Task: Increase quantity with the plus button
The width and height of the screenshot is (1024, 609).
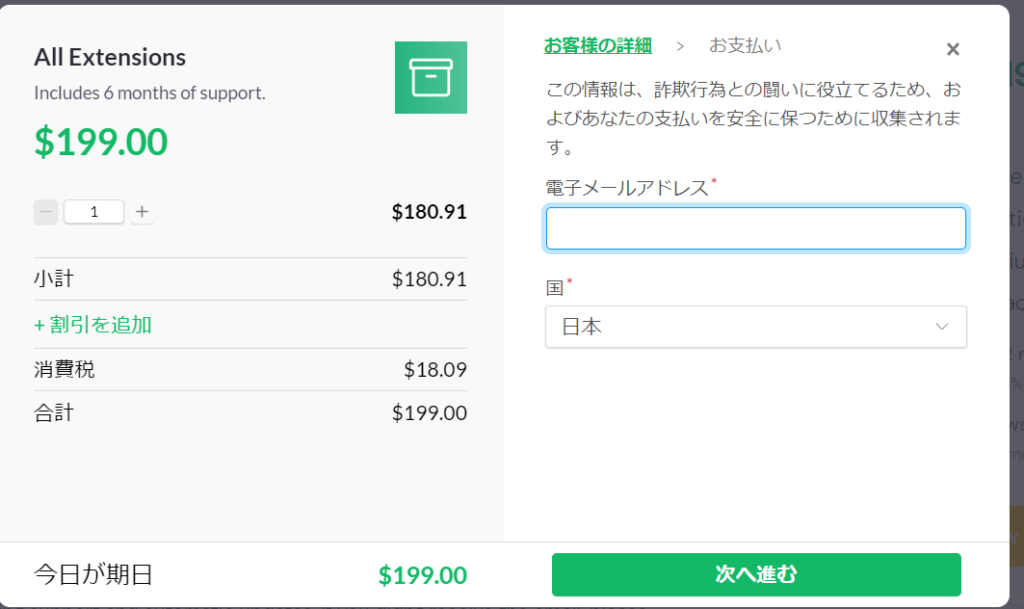Action: pyautogui.click(x=142, y=212)
